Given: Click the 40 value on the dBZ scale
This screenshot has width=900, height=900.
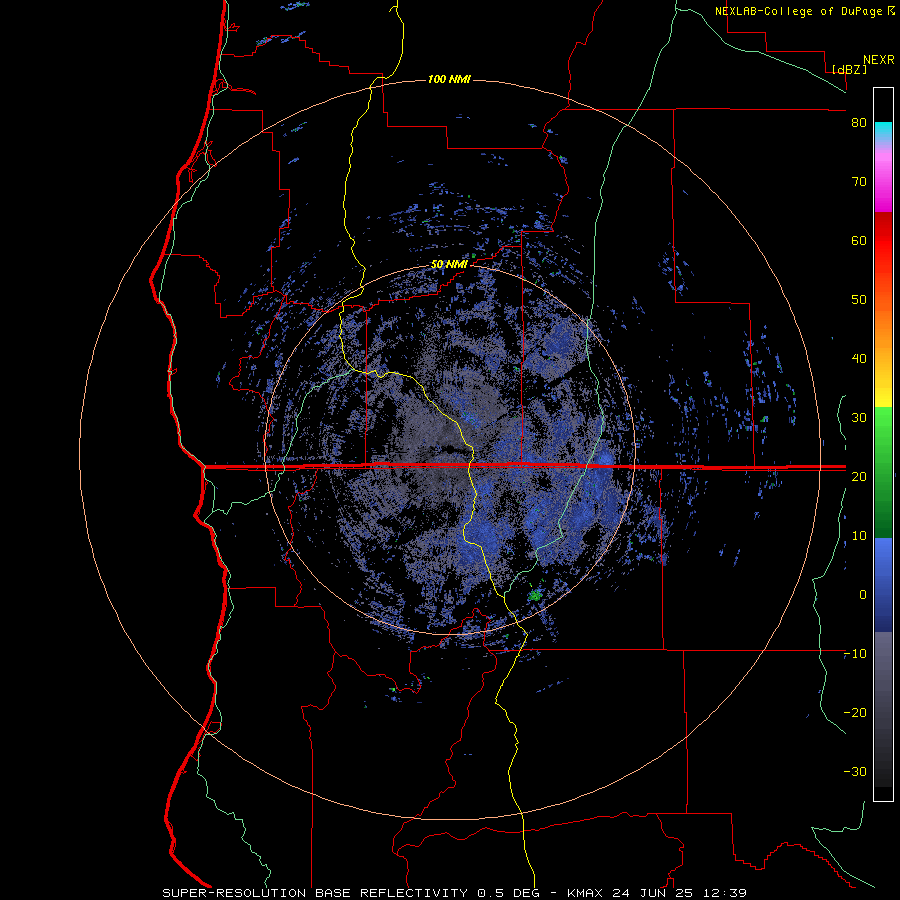Looking at the screenshot, I should click(859, 359).
